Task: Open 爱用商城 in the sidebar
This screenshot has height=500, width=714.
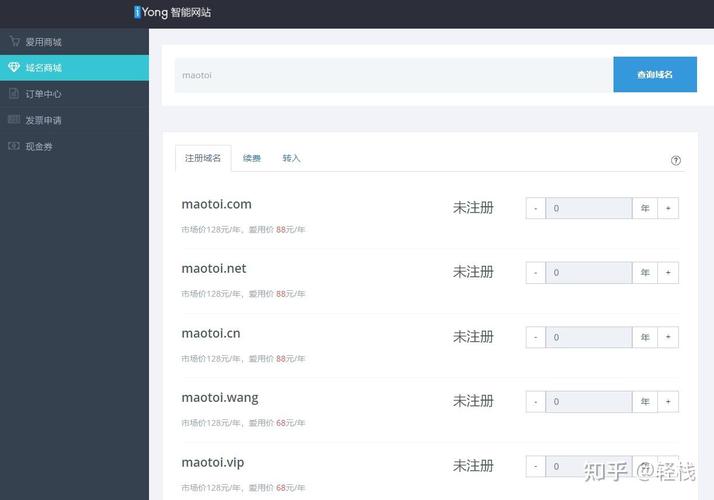Action: tap(74, 42)
